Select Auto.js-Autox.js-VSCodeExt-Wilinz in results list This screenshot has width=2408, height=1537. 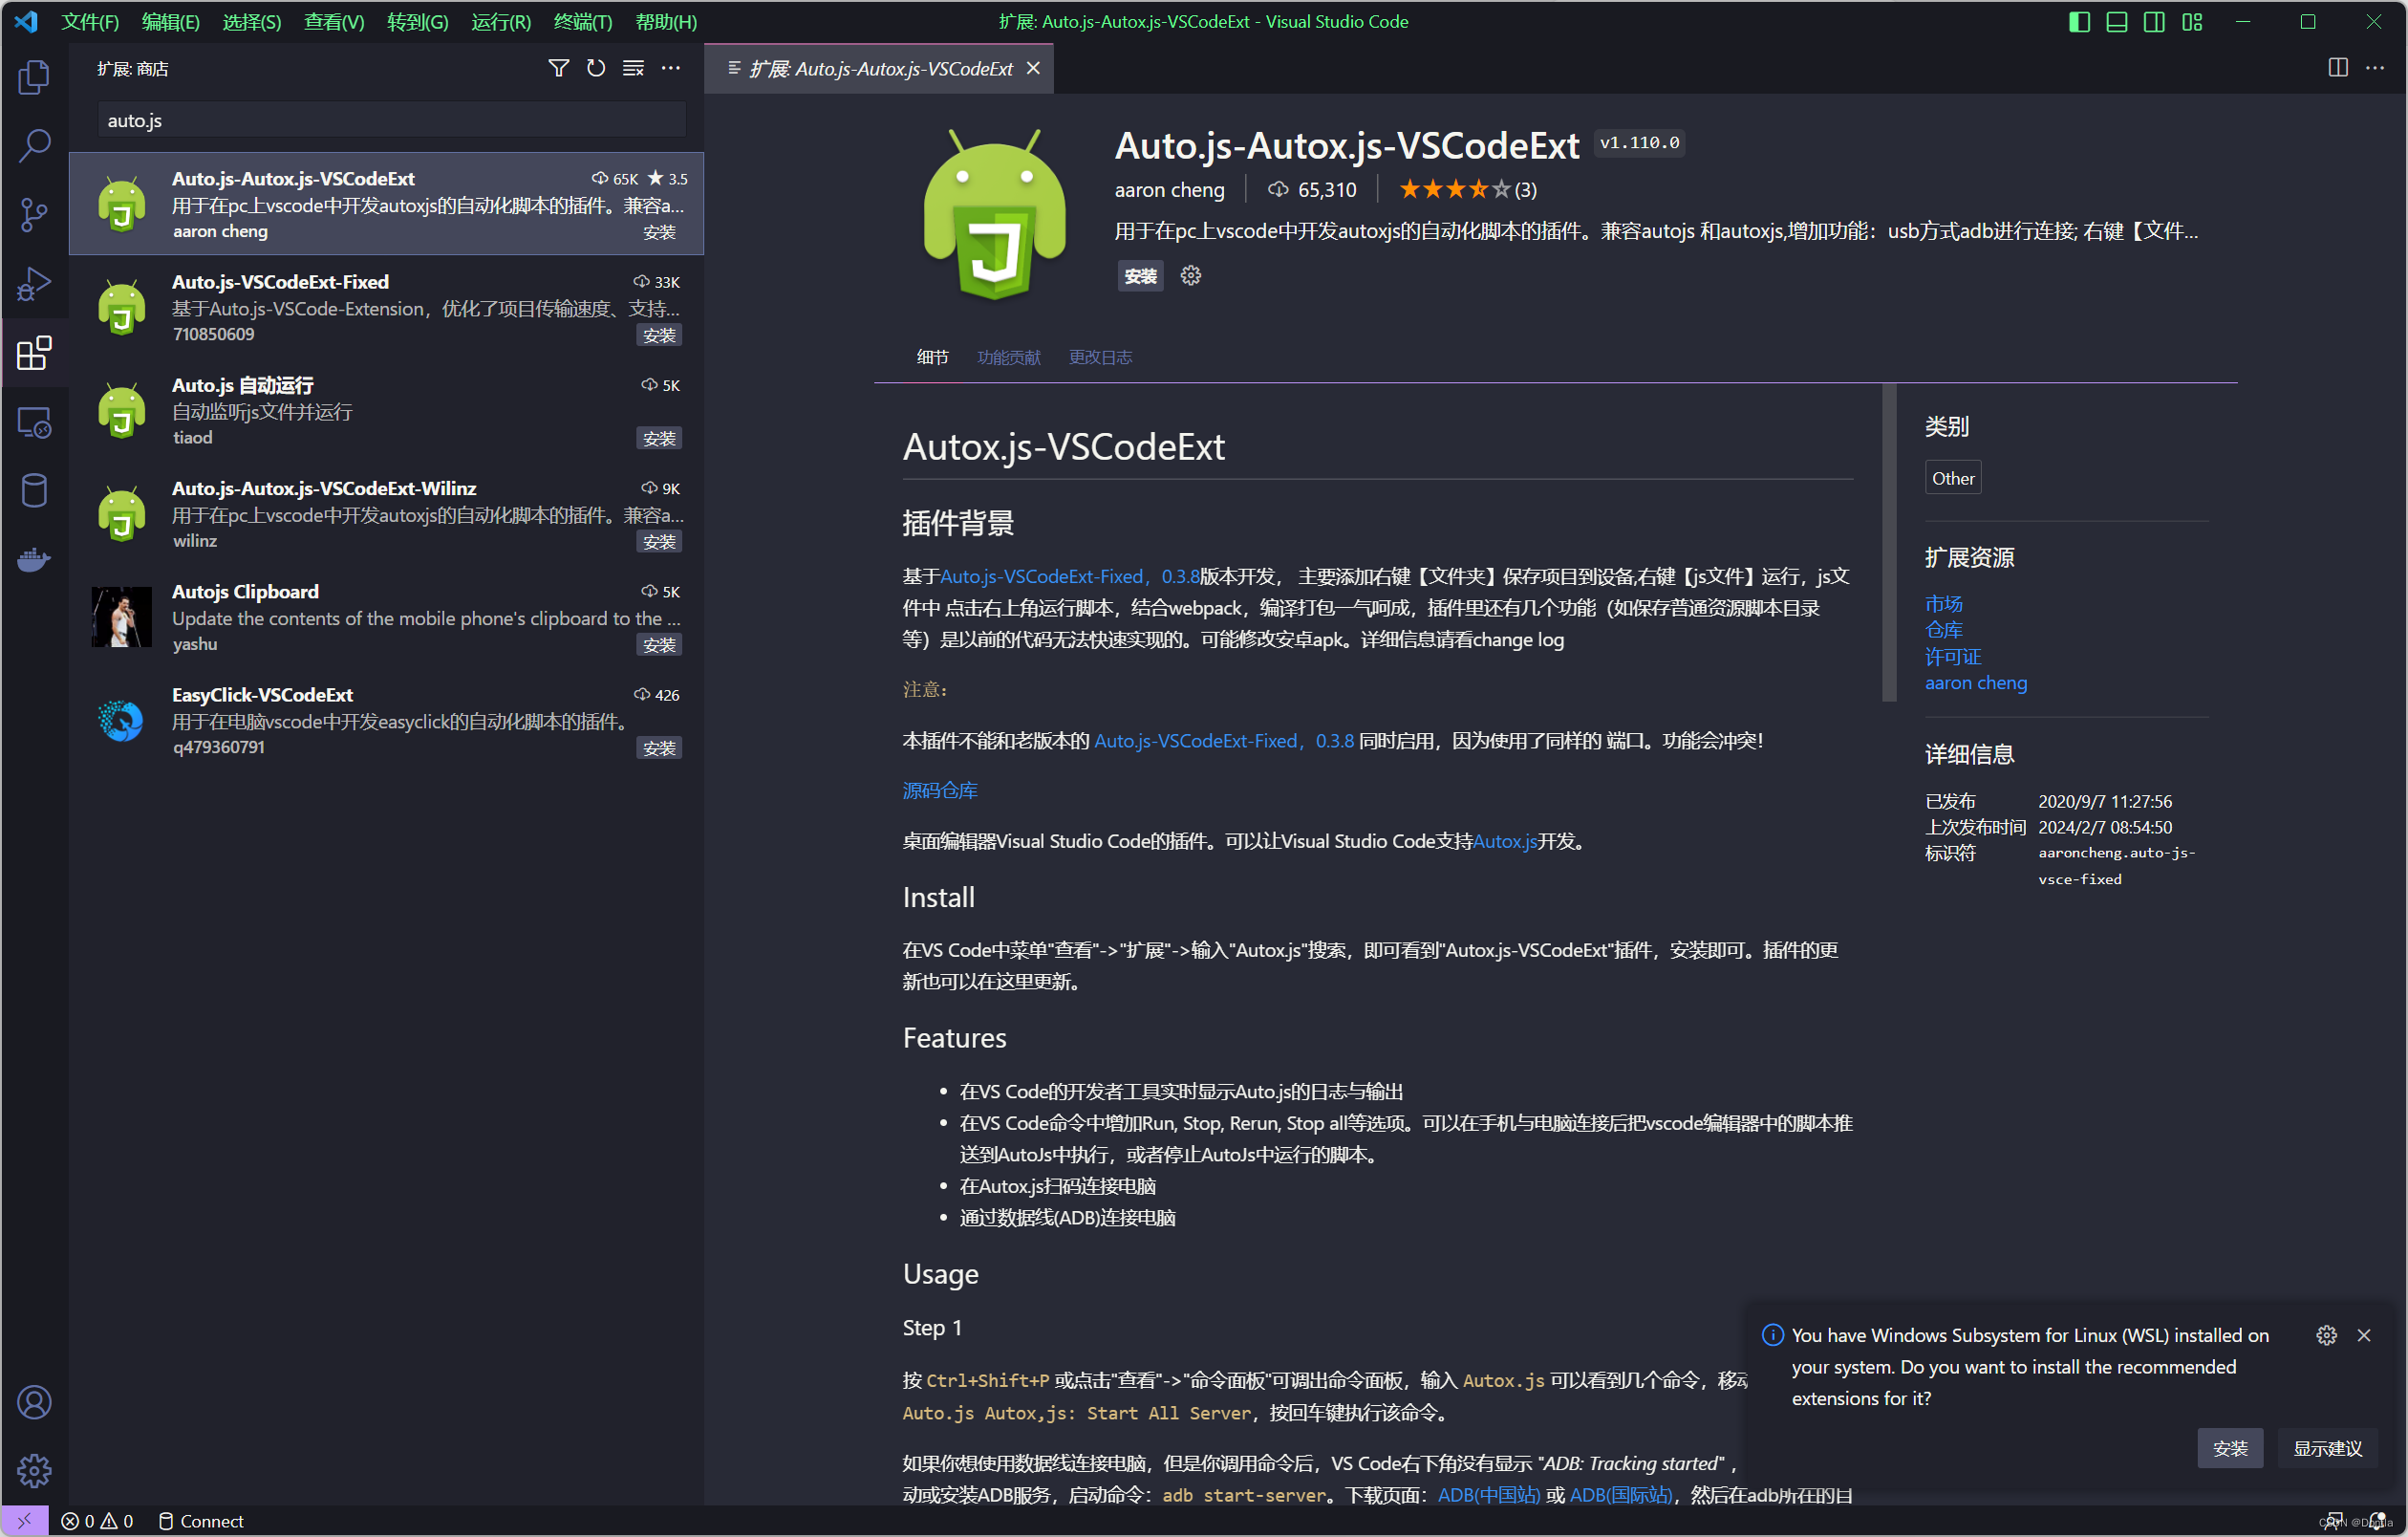(x=387, y=514)
